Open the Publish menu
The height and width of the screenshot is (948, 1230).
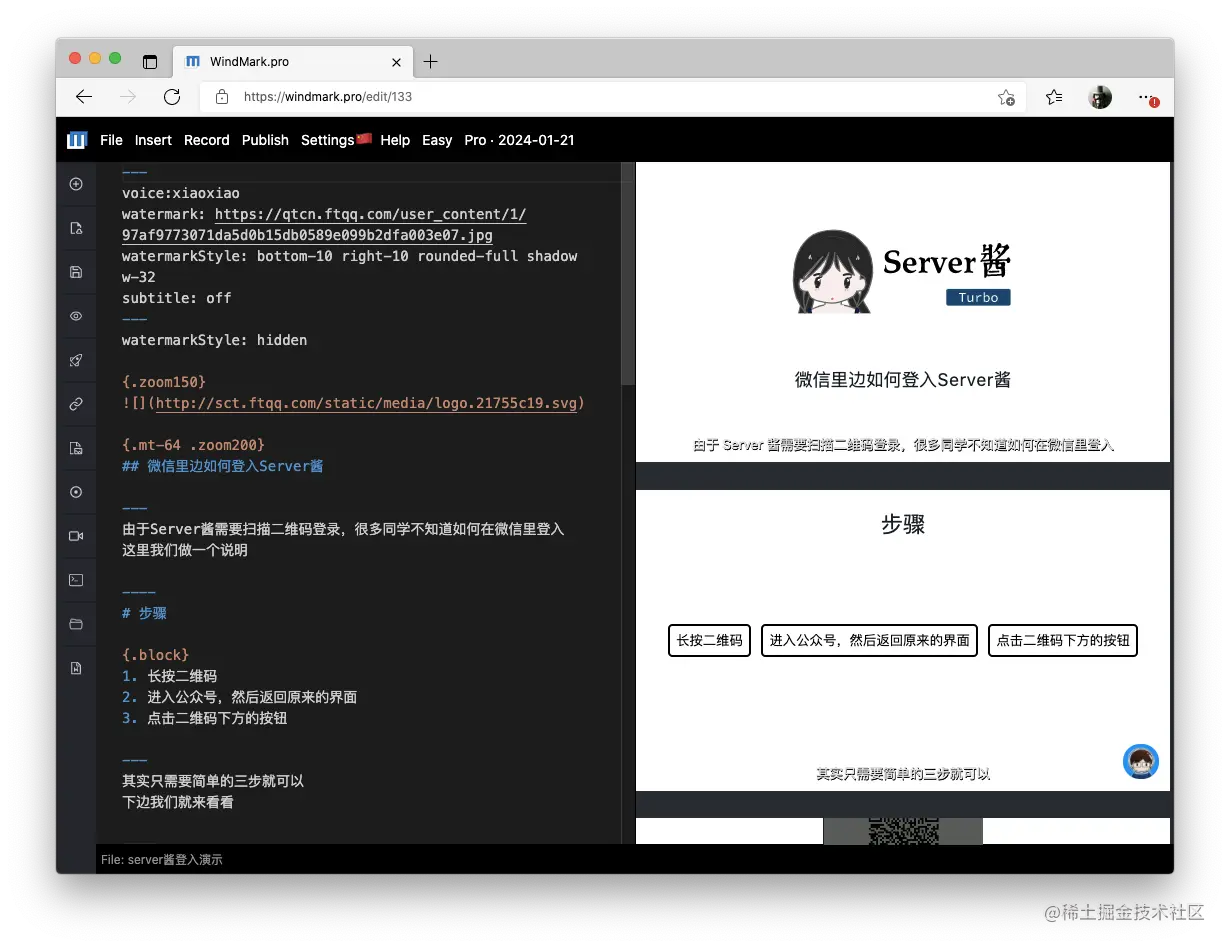(265, 140)
